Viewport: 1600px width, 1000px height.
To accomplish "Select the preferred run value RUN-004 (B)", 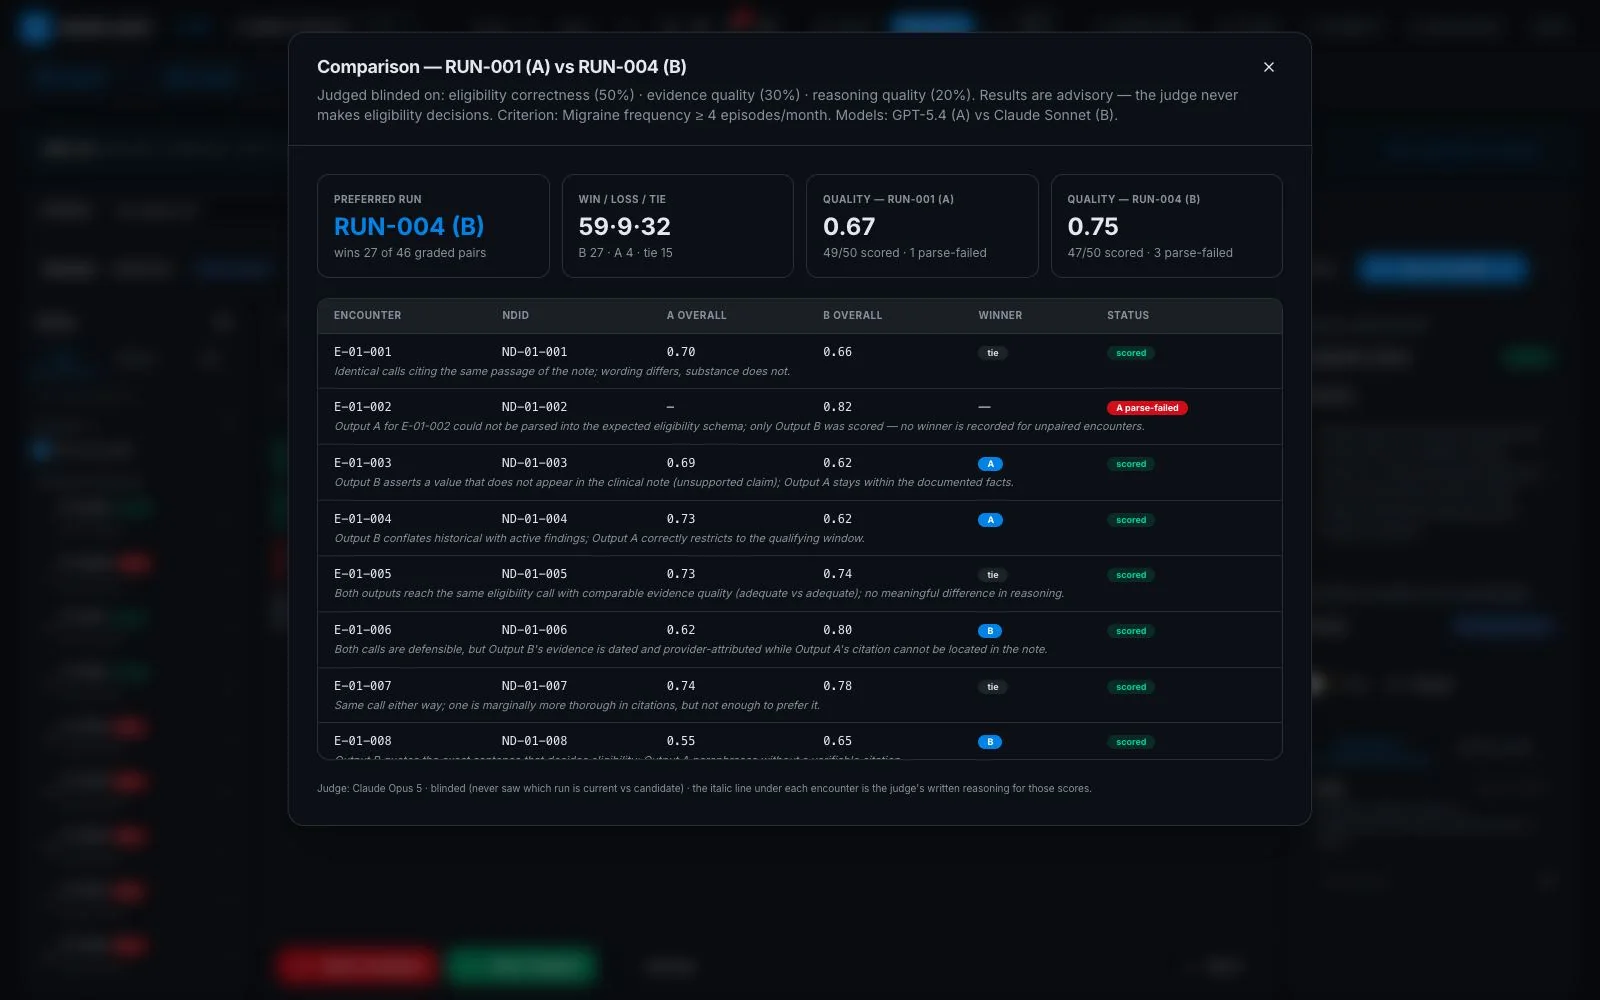I will [409, 226].
